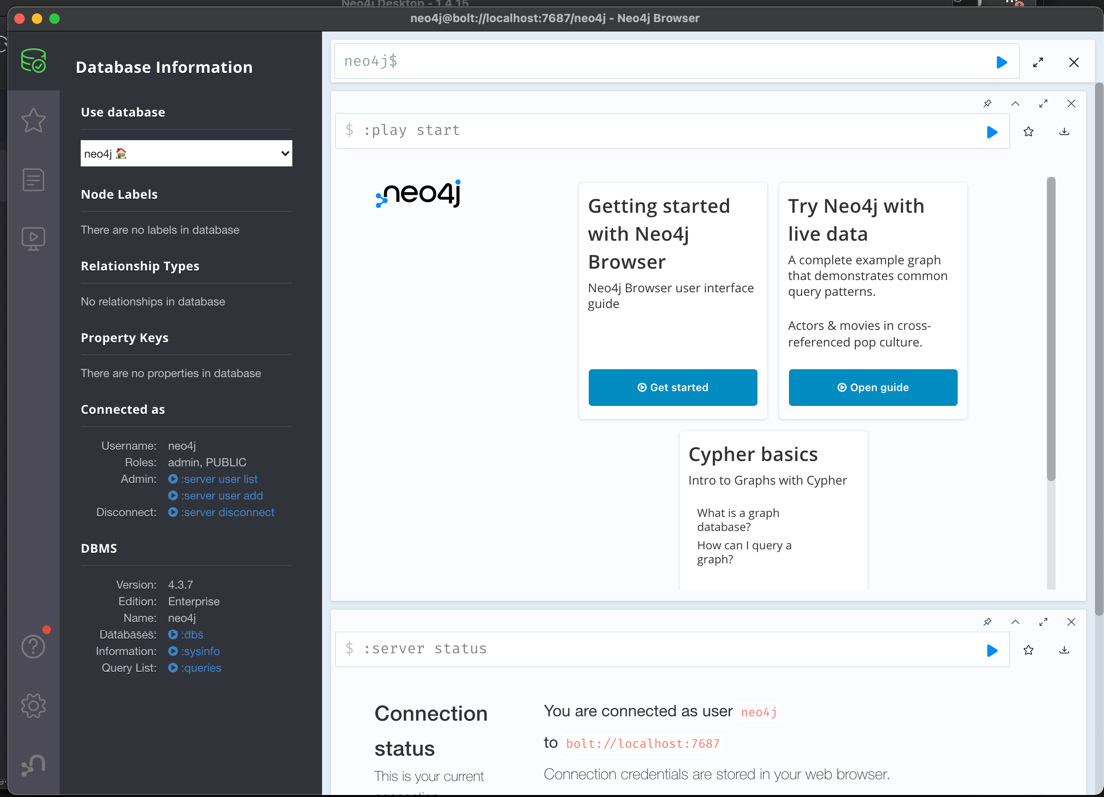The width and height of the screenshot is (1104, 797).
Task: Collapse the :play start frame
Action: point(1015,103)
